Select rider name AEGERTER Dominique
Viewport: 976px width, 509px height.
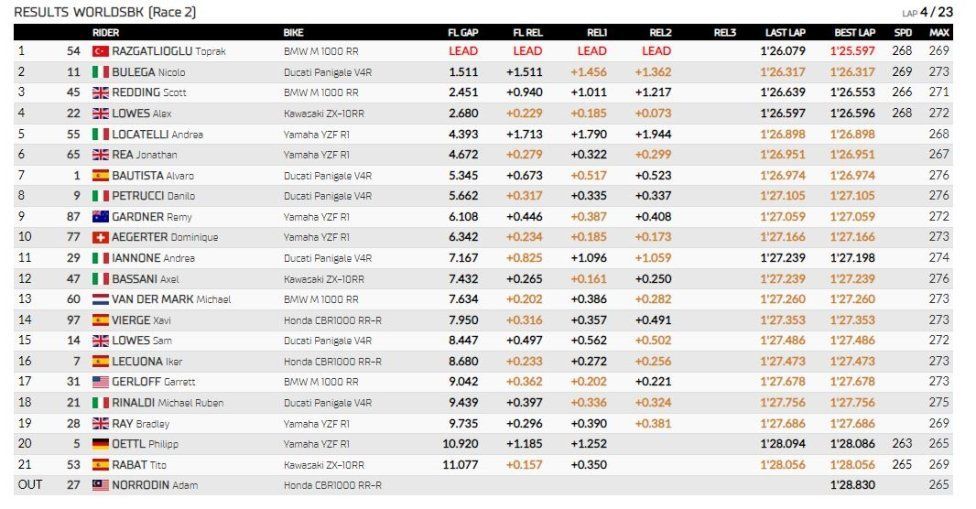click(x=165, y=237)
